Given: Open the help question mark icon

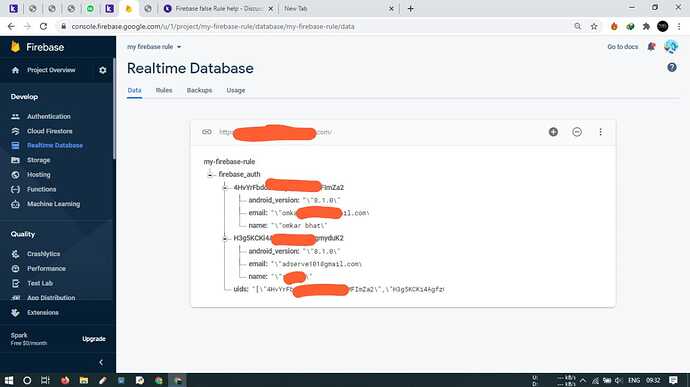Looking at the screenshot, I should click(x=672, y=67).
